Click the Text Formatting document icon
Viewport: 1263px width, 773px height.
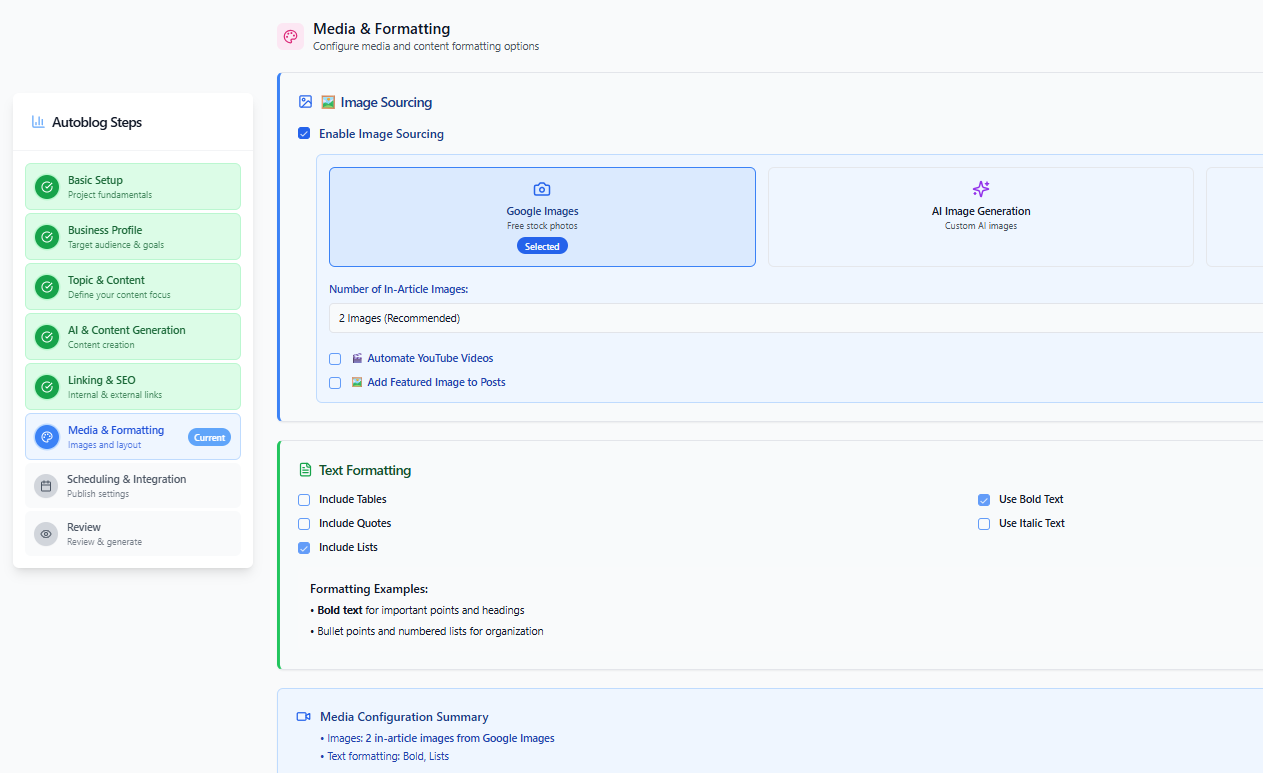(x=306, y=470)
